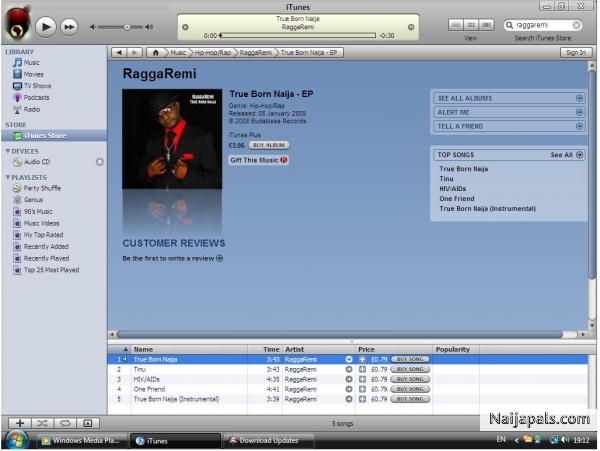Buy the song Tinu
Viewport: 600px width, 451px height.
click(x=410, y=370)
